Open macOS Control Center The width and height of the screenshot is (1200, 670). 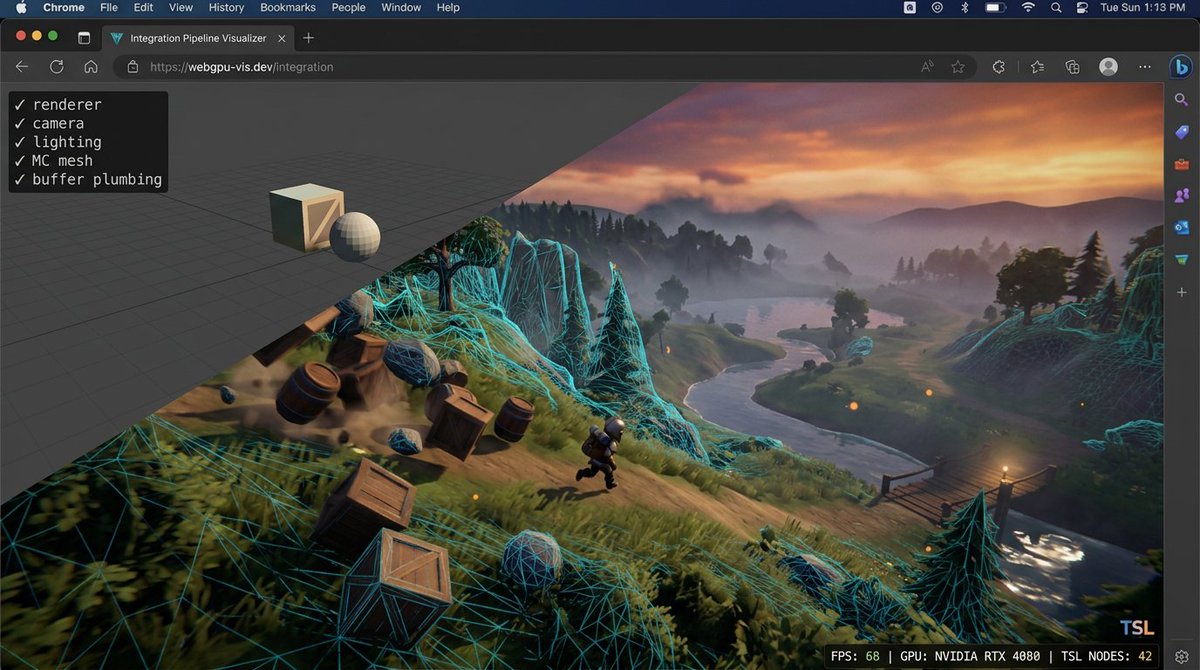click(x=1082, y=7)
